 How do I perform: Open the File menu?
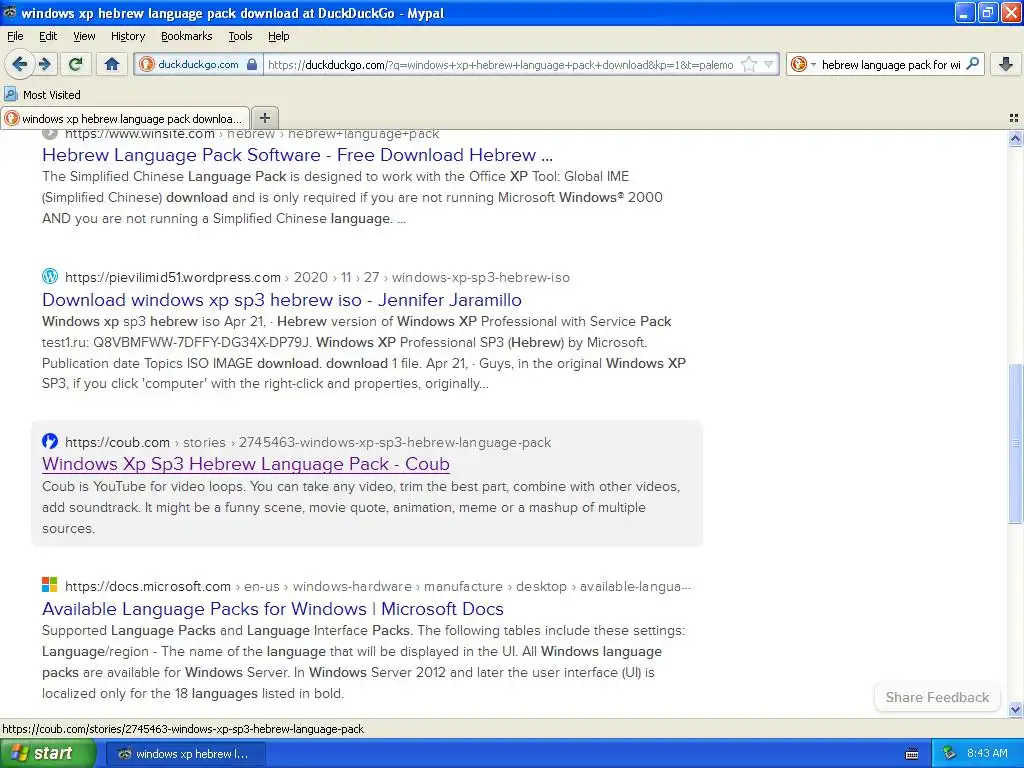[15, 36]
